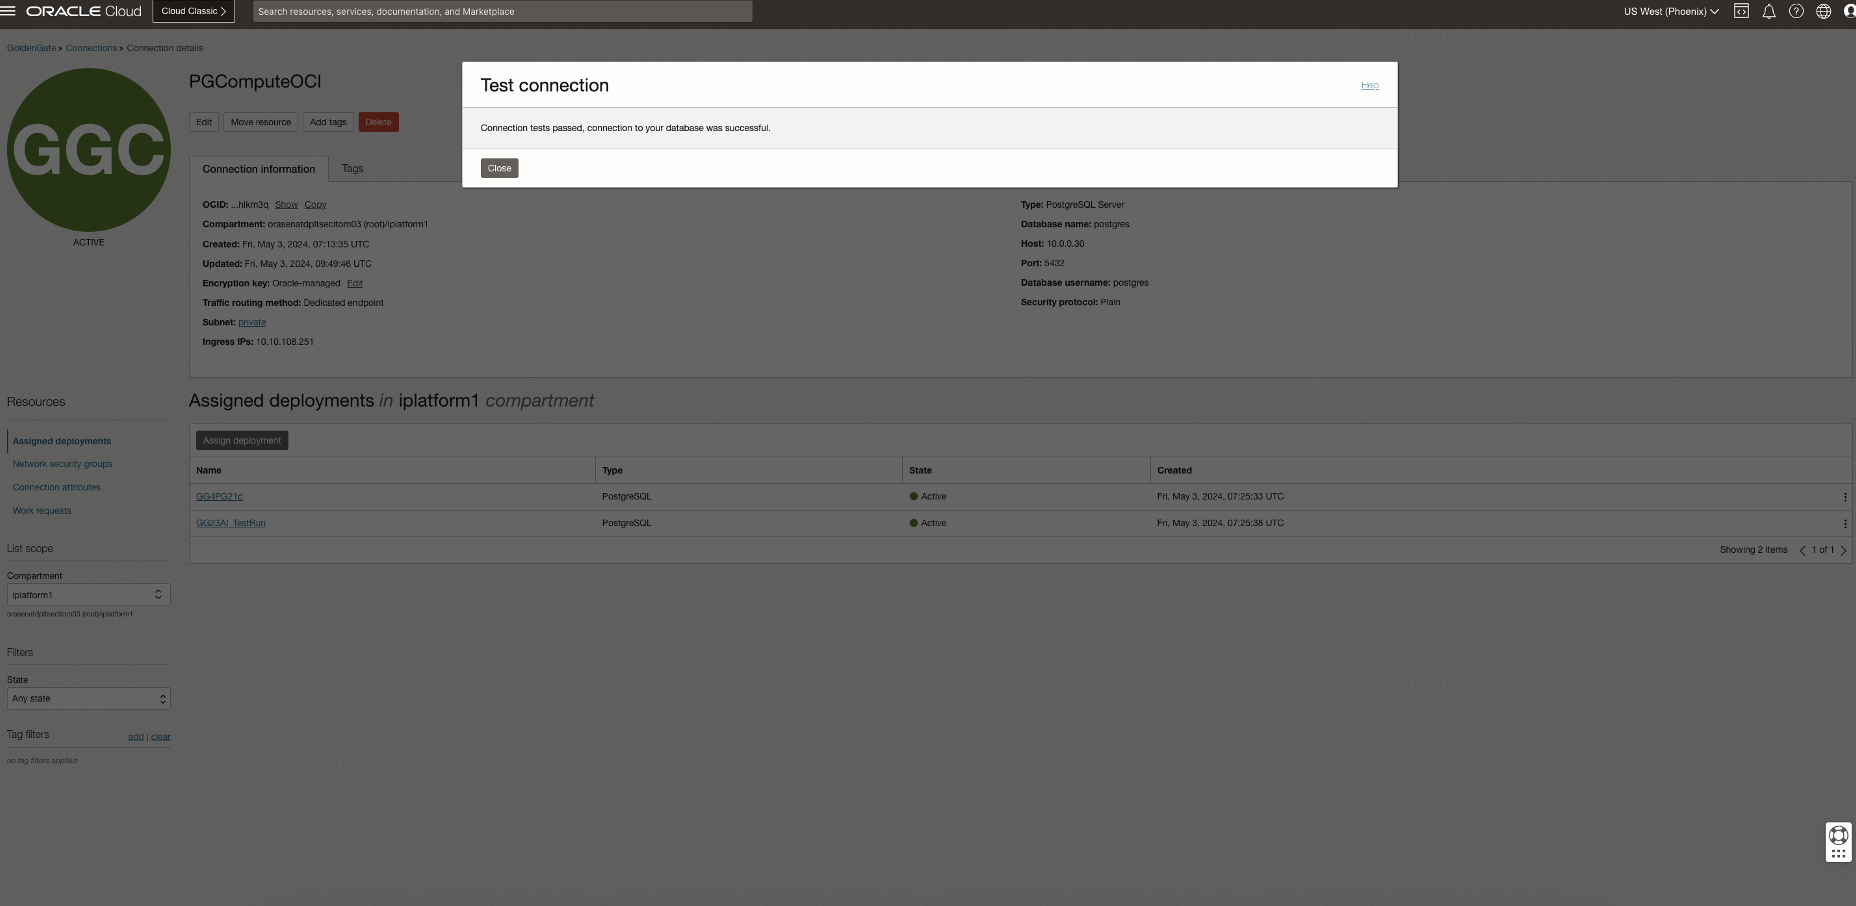Image resolution: width=1856 pixels, height=906 pixels.
Task: Open the support lifebuoy widget icon
Action: (1838, 835)
